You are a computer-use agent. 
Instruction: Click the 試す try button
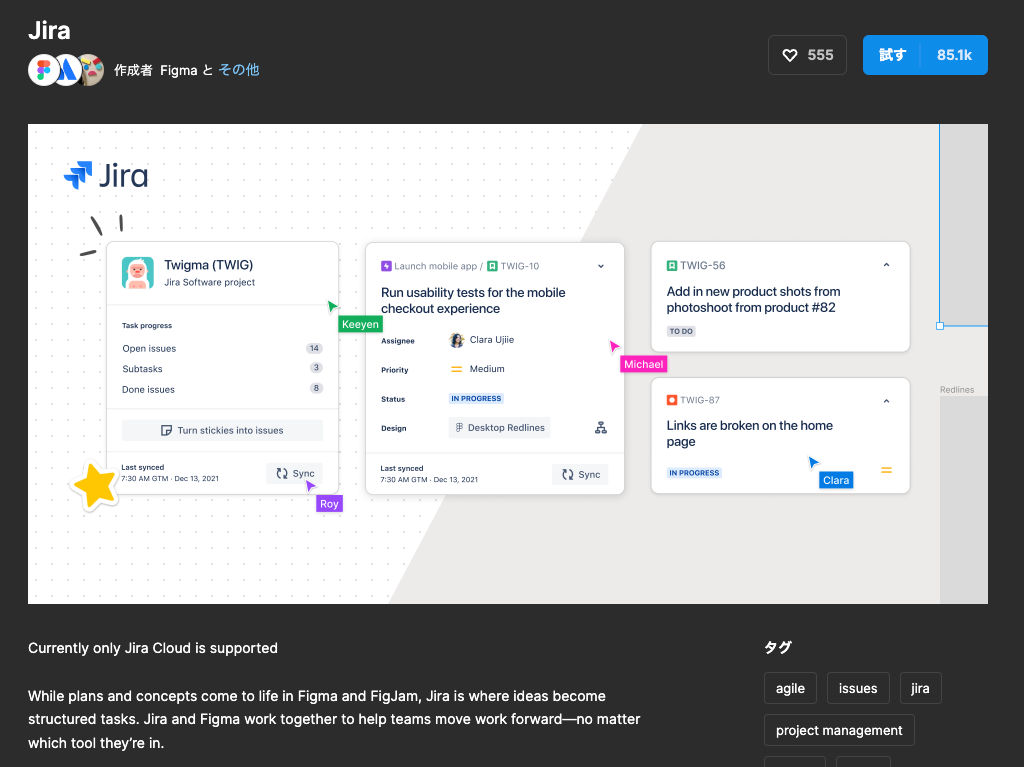click(x=891, y=55)
